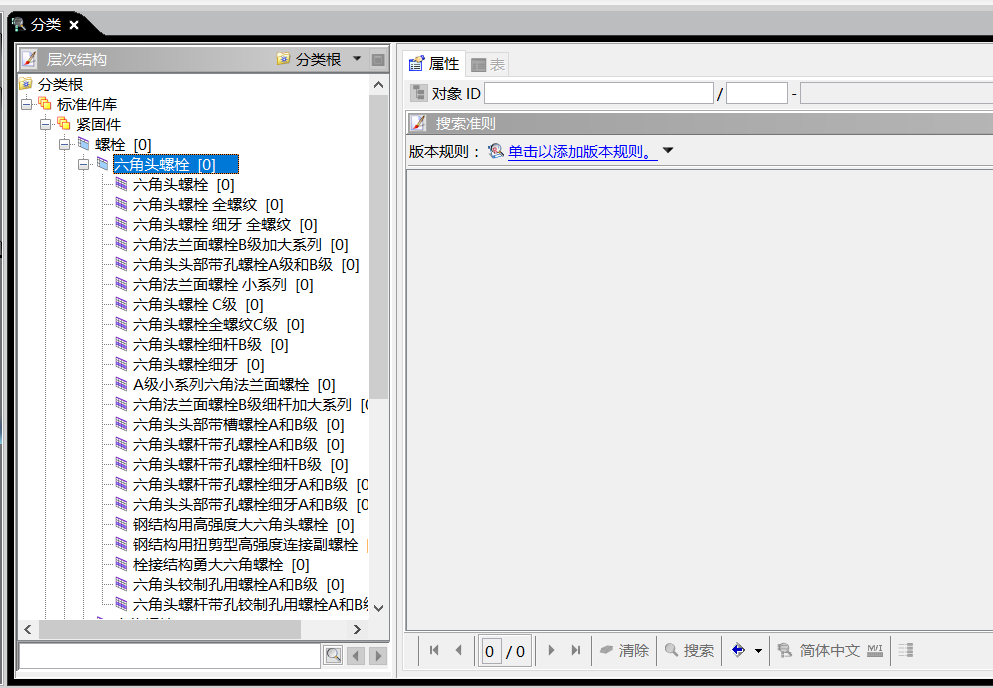Switch to the 表 tab
Viewport: 993px width, 688px height.
pos(488,65)
